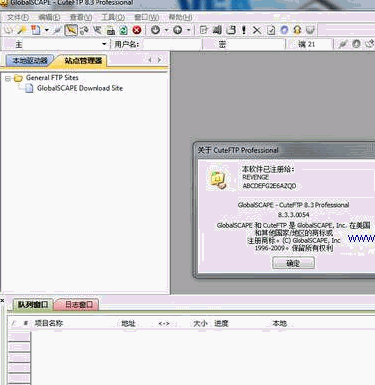This screenshot has width=375, height=385.
Task: Click the new document icon in toolbar
Action: pyautogui.click(x=35, y=30)
